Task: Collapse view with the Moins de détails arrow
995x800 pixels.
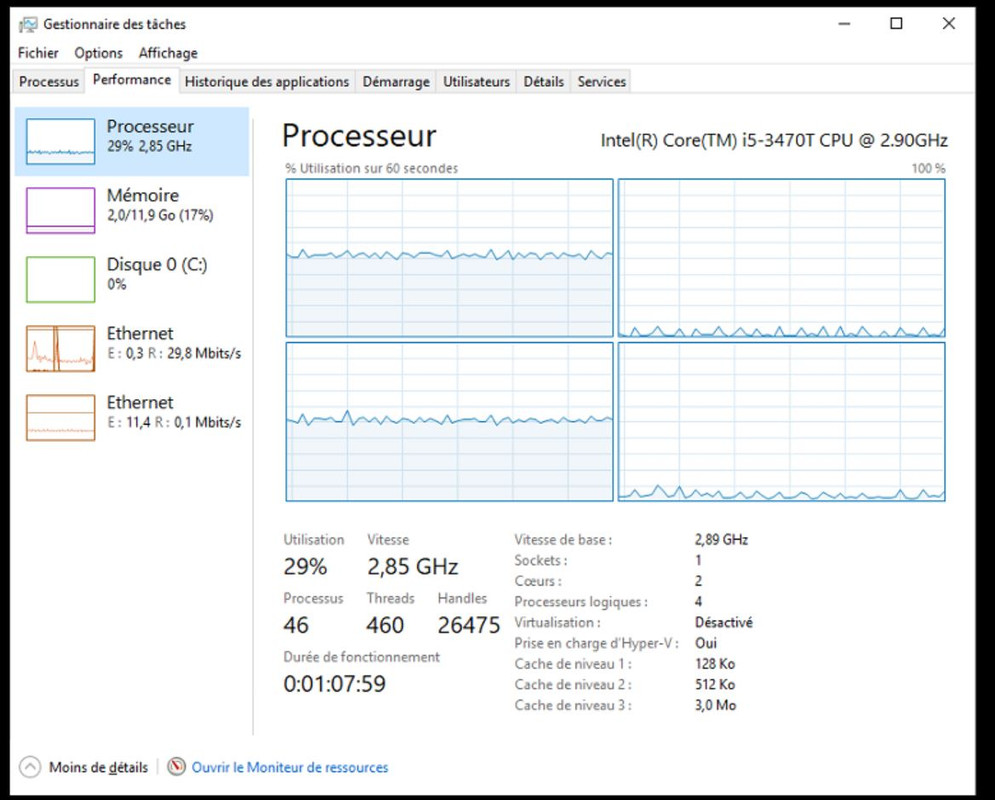Action: tap(30, 767)
